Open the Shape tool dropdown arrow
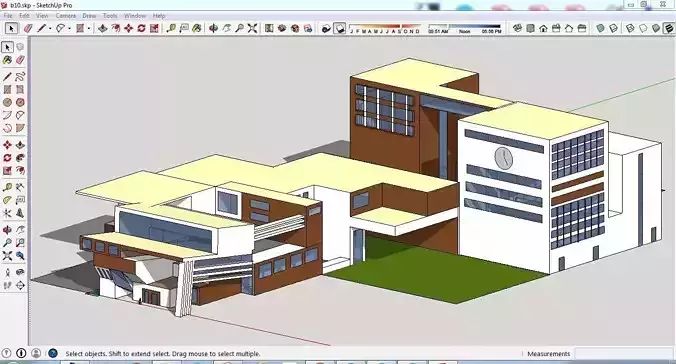676x364 pixels. [x=89, y=29]
